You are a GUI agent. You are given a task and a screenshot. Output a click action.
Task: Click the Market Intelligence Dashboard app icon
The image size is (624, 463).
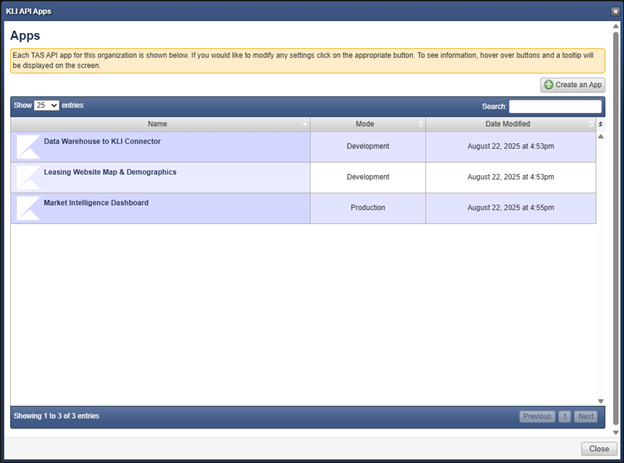pos(28,208)
